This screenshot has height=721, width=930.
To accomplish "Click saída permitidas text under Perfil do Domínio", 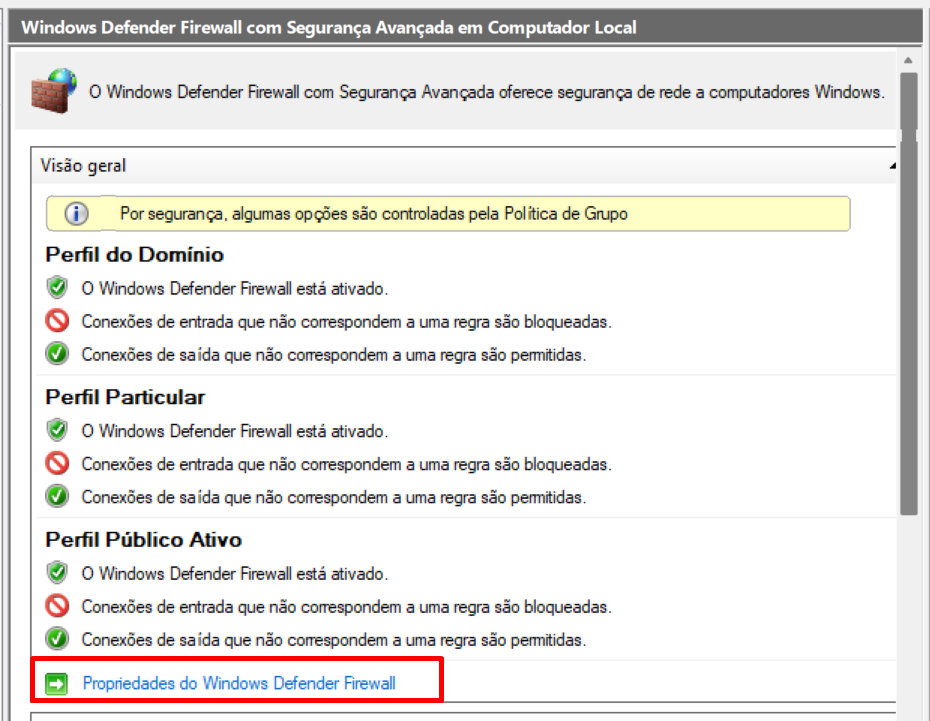I will pyautogui.click(x=334, y=355).
